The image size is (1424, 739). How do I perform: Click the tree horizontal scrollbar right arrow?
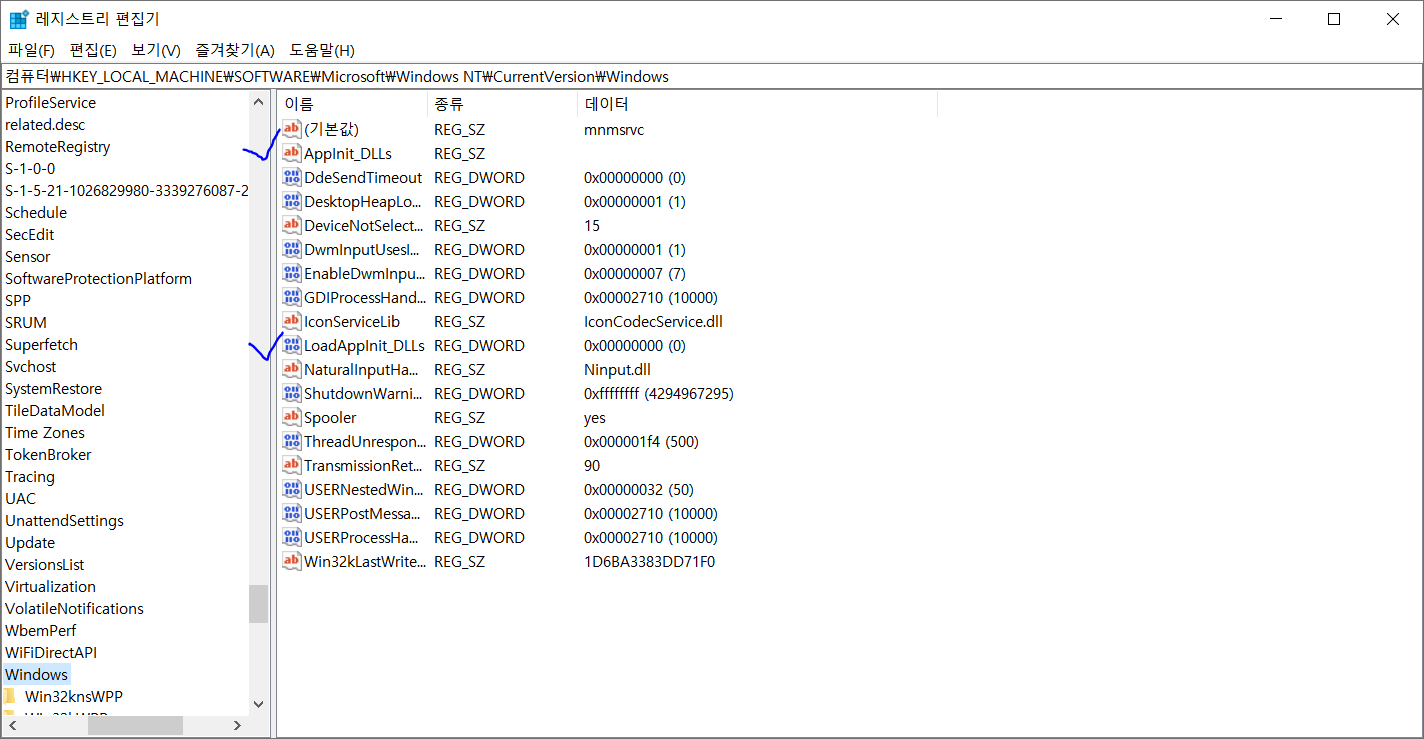[237, 725]
